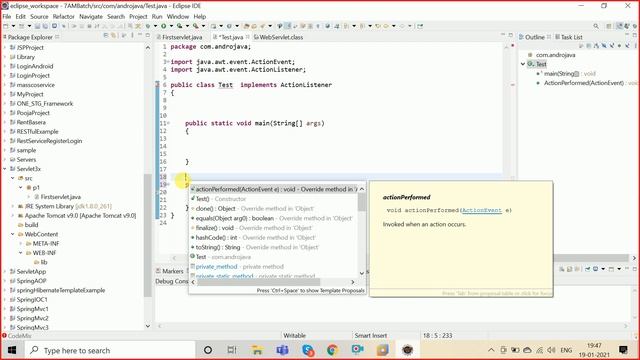Collapse the p1 package node

pos(21,187)
